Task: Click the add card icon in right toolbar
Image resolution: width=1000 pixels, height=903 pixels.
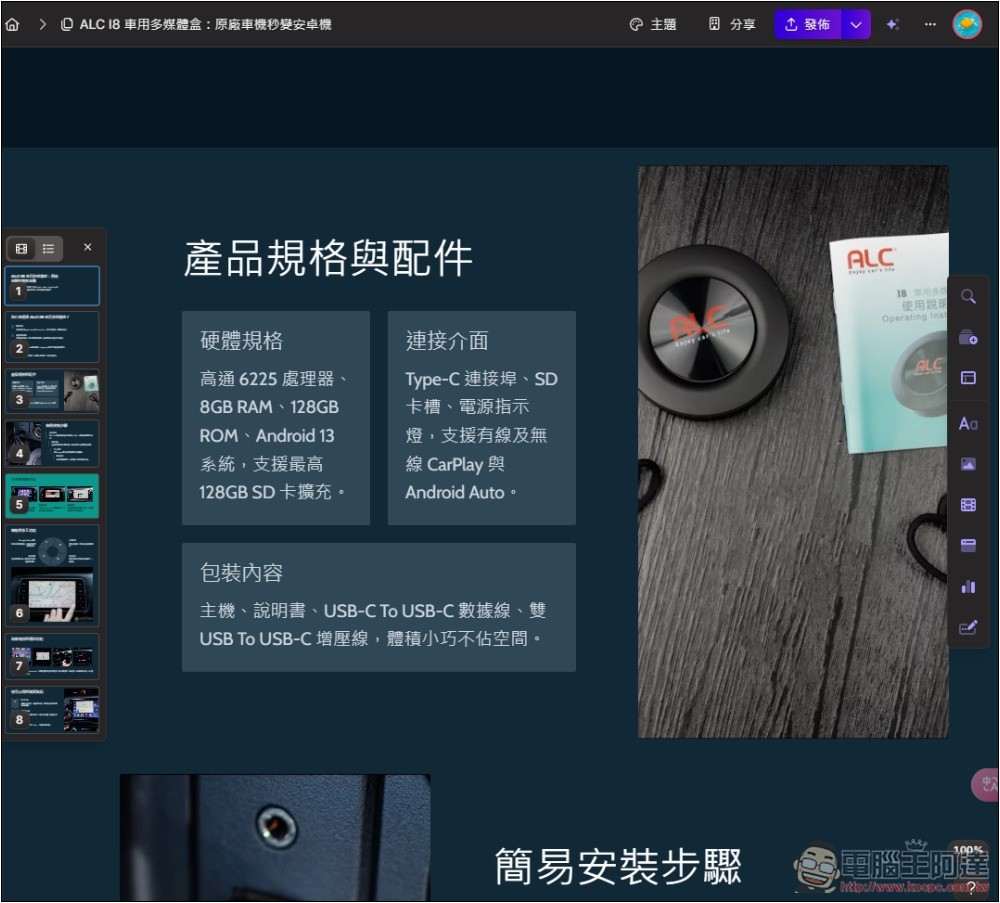Action: click(x=967, y=338)
